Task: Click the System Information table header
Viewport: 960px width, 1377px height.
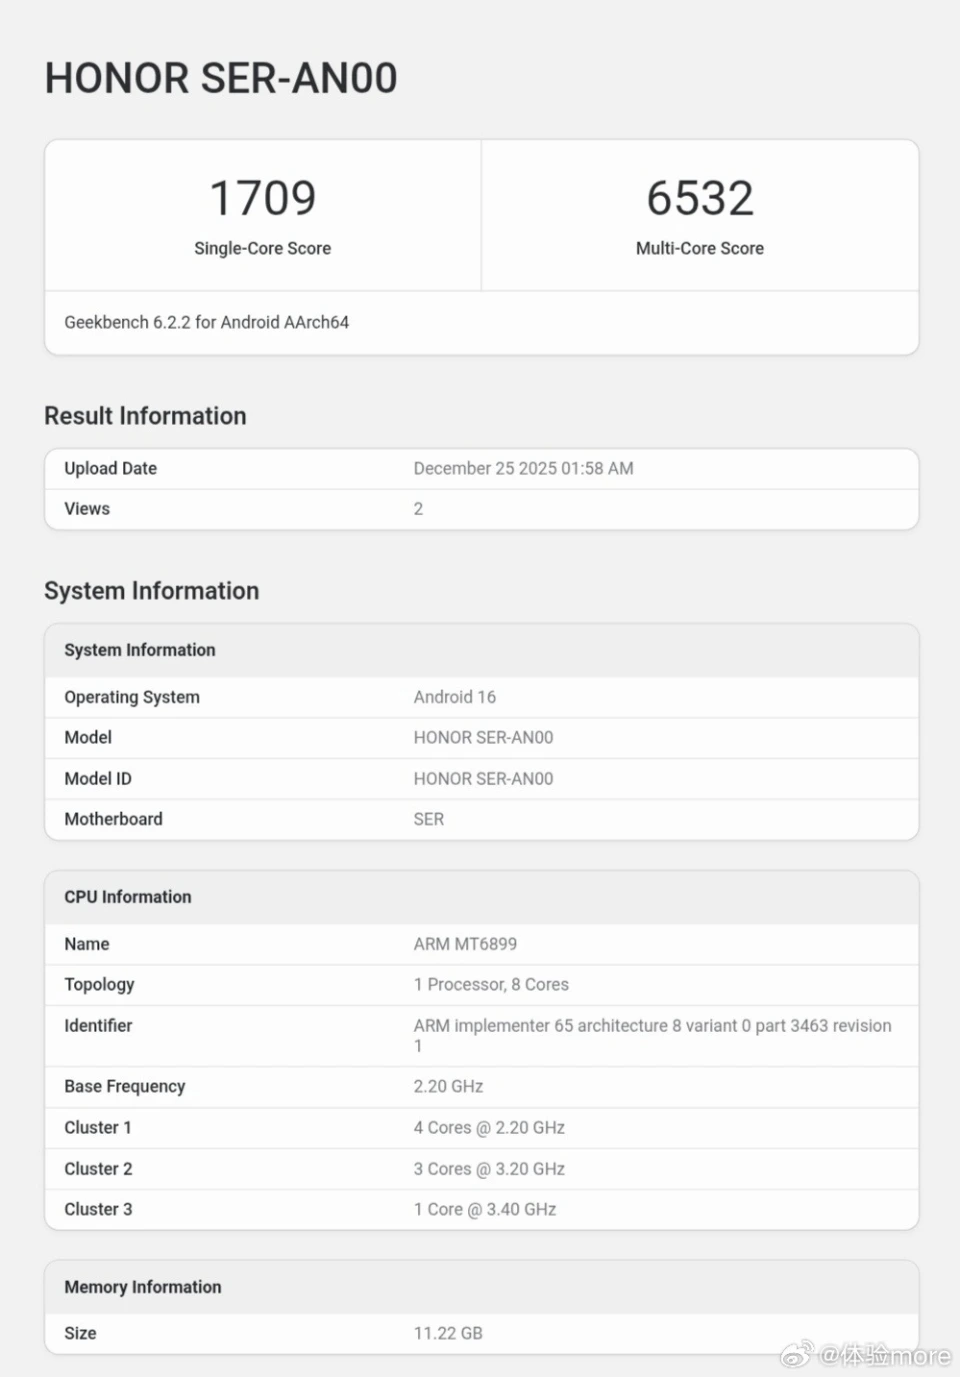Action: tap(140, 650)
